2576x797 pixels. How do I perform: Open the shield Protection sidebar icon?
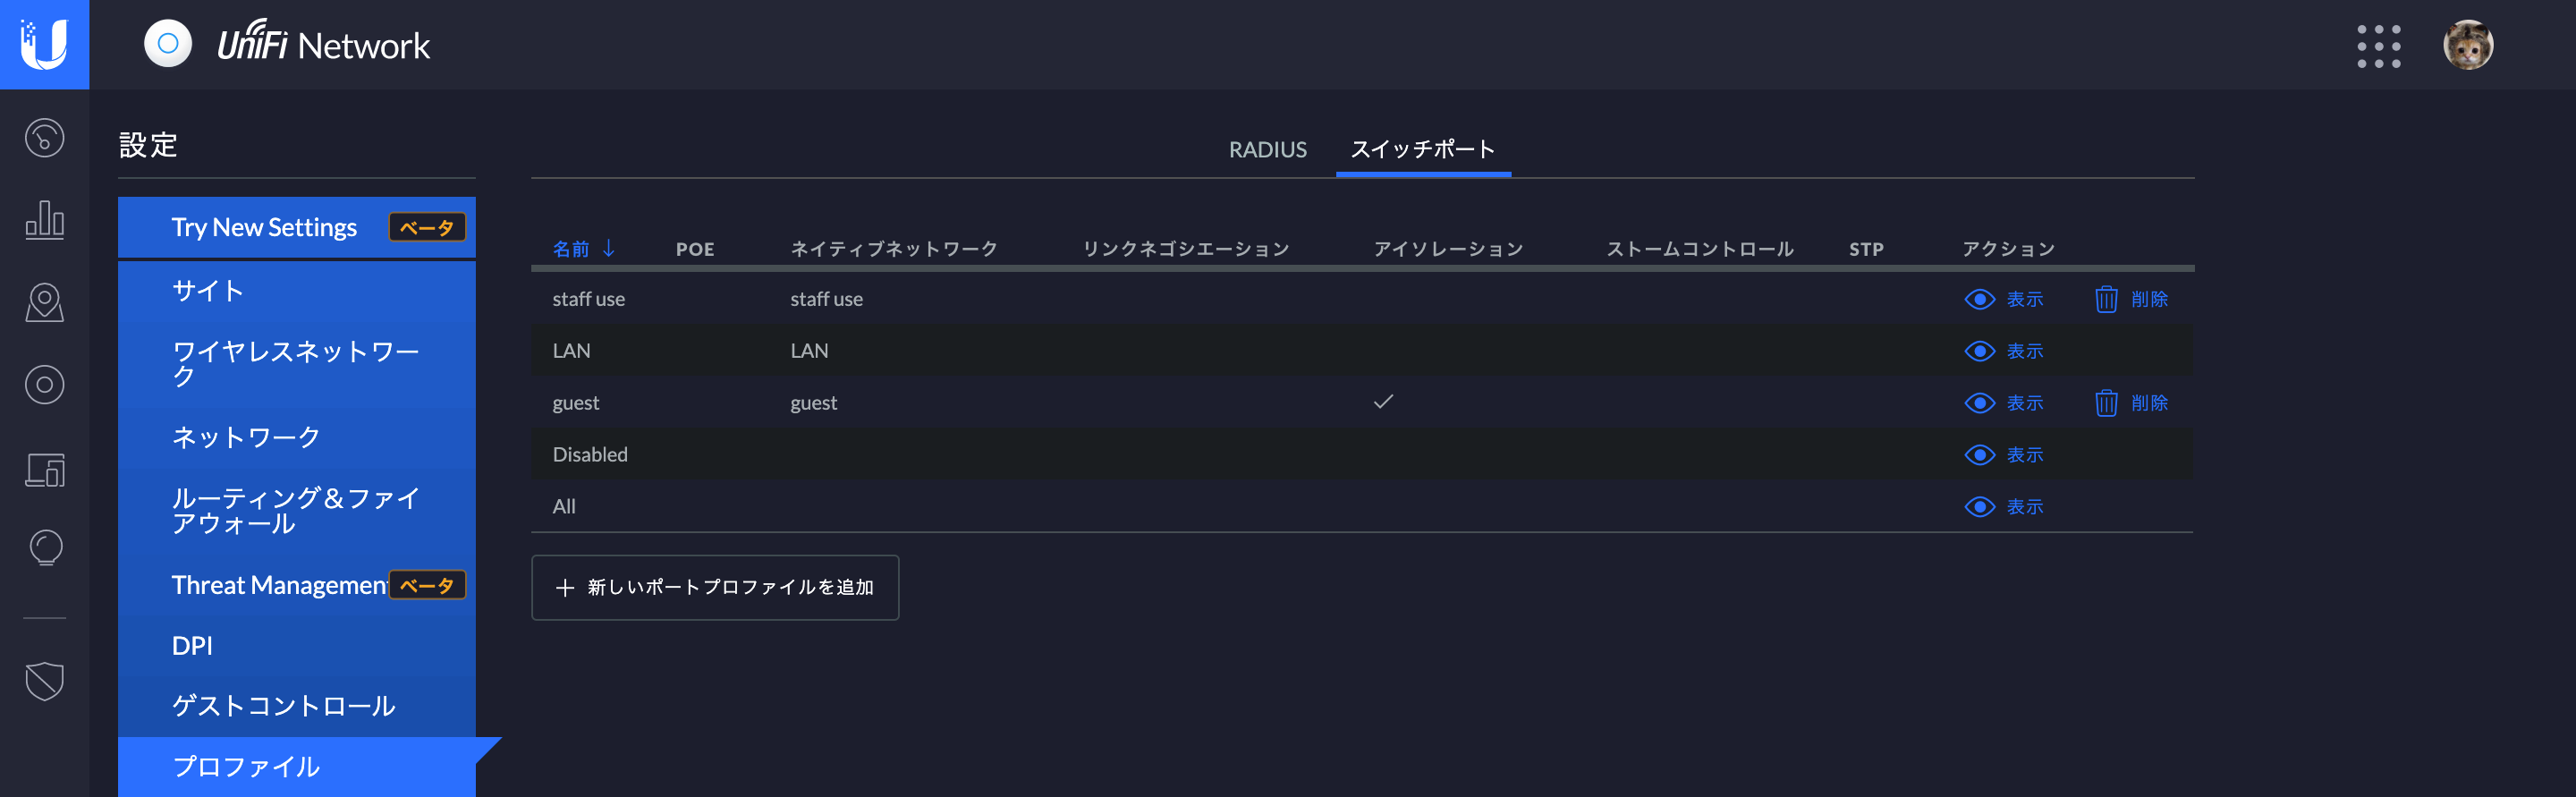point(45,681)
